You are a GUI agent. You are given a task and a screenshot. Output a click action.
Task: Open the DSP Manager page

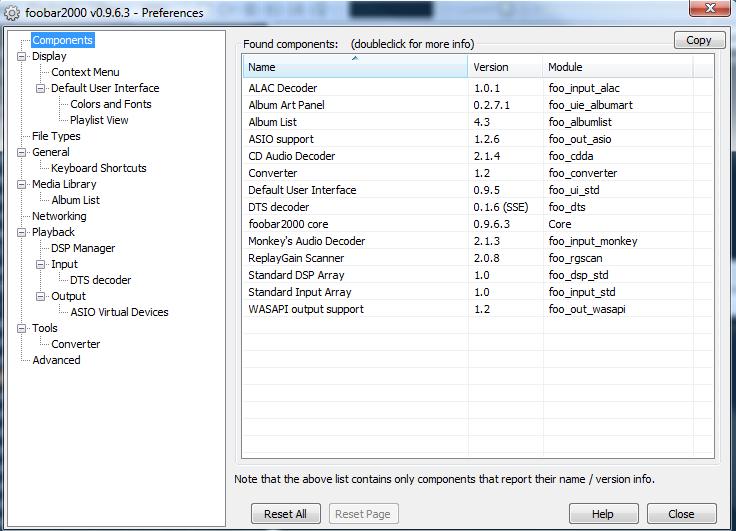pos(83,248)
